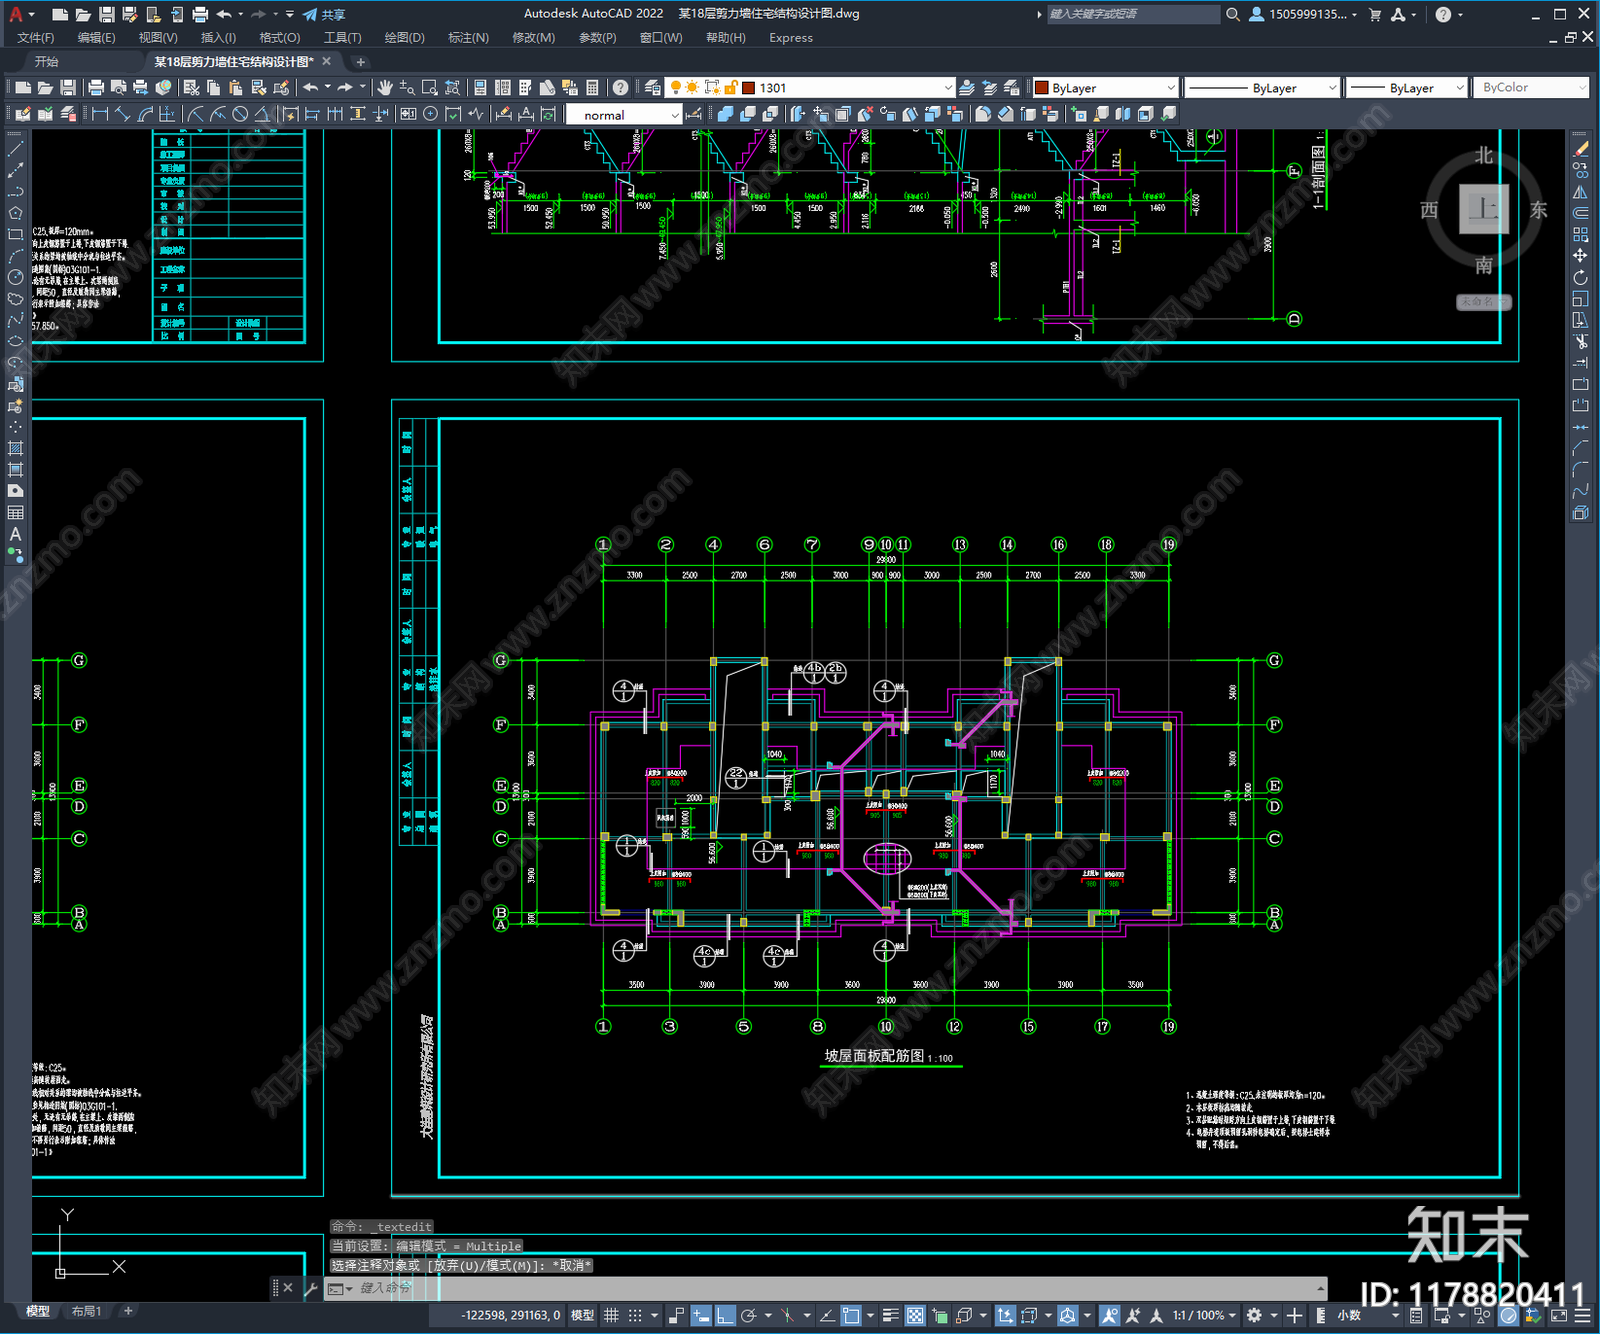This screenshot has height=1334, width=1600.
Task: Click the Zoom Window icon
Action: pos(430,88)
